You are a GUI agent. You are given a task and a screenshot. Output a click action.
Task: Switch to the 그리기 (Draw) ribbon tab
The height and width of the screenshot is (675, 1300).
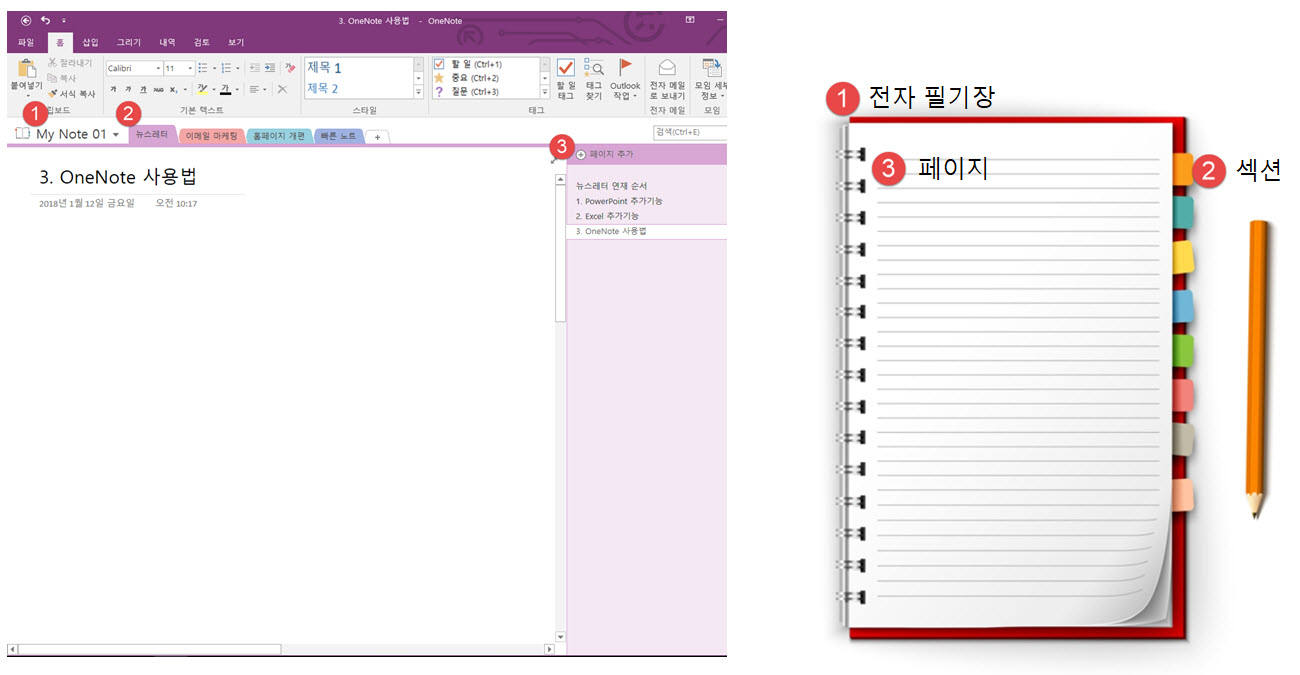129,42
